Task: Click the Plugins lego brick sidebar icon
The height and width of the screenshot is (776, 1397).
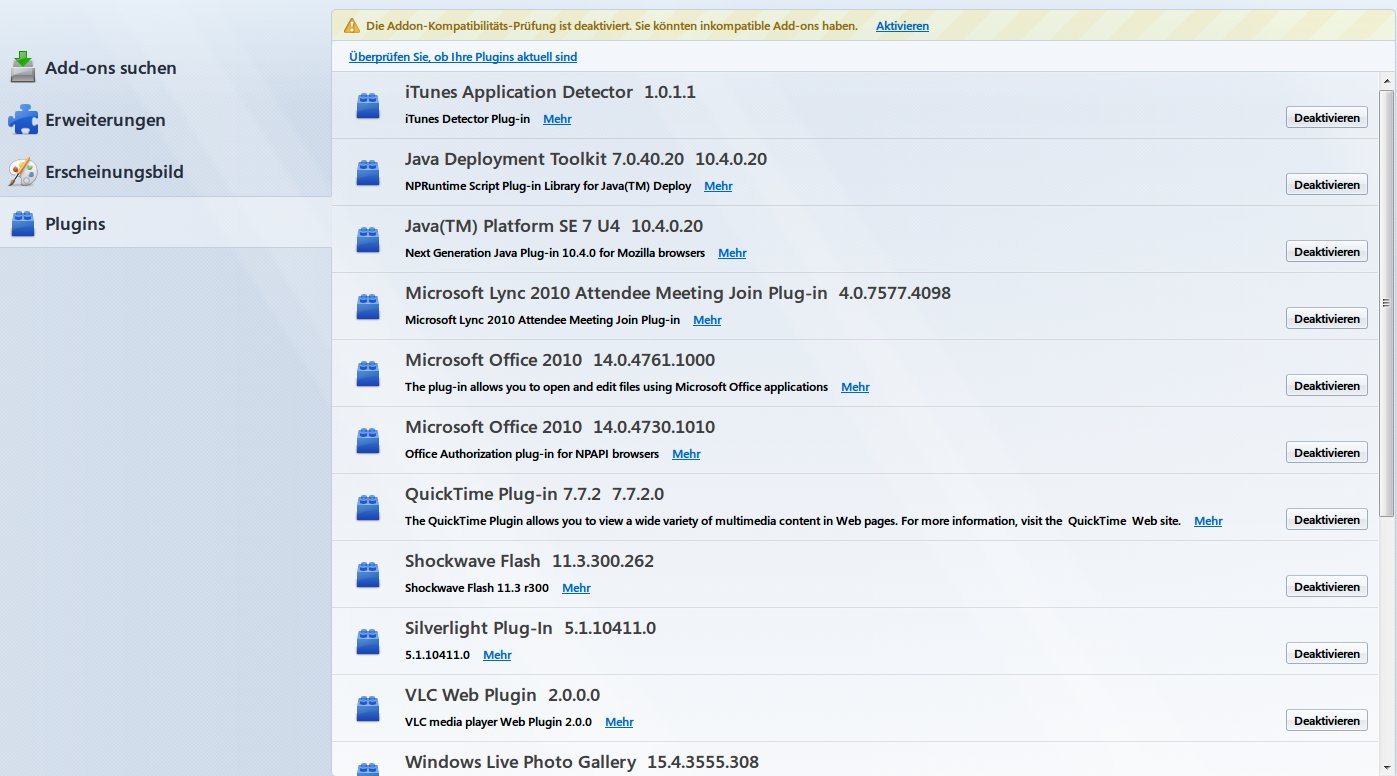Action: pos(23,224)
